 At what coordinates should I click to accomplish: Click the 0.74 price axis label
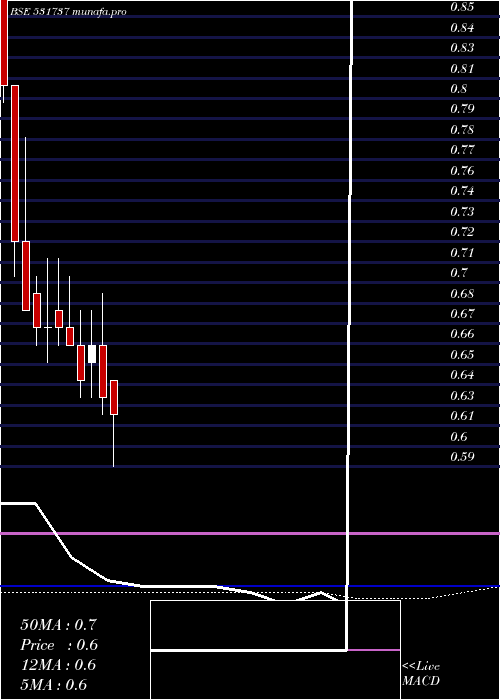point(462,191)
